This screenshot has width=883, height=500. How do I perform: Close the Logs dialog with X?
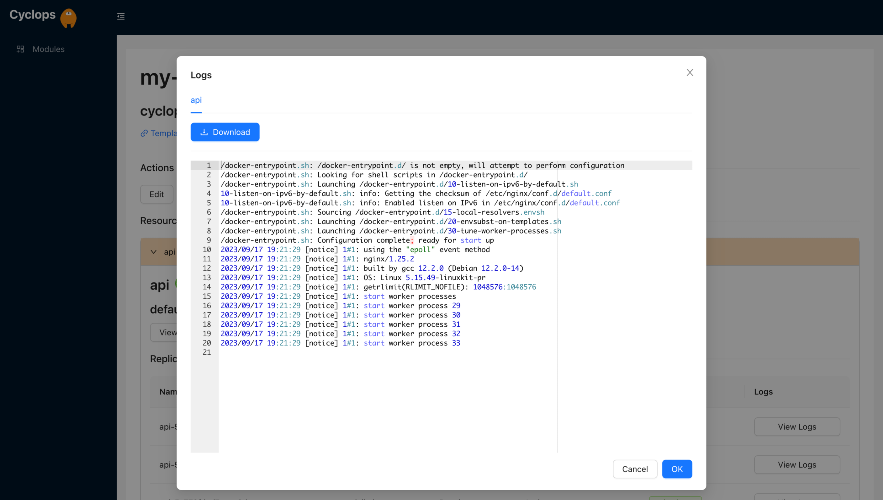[690, 73]
